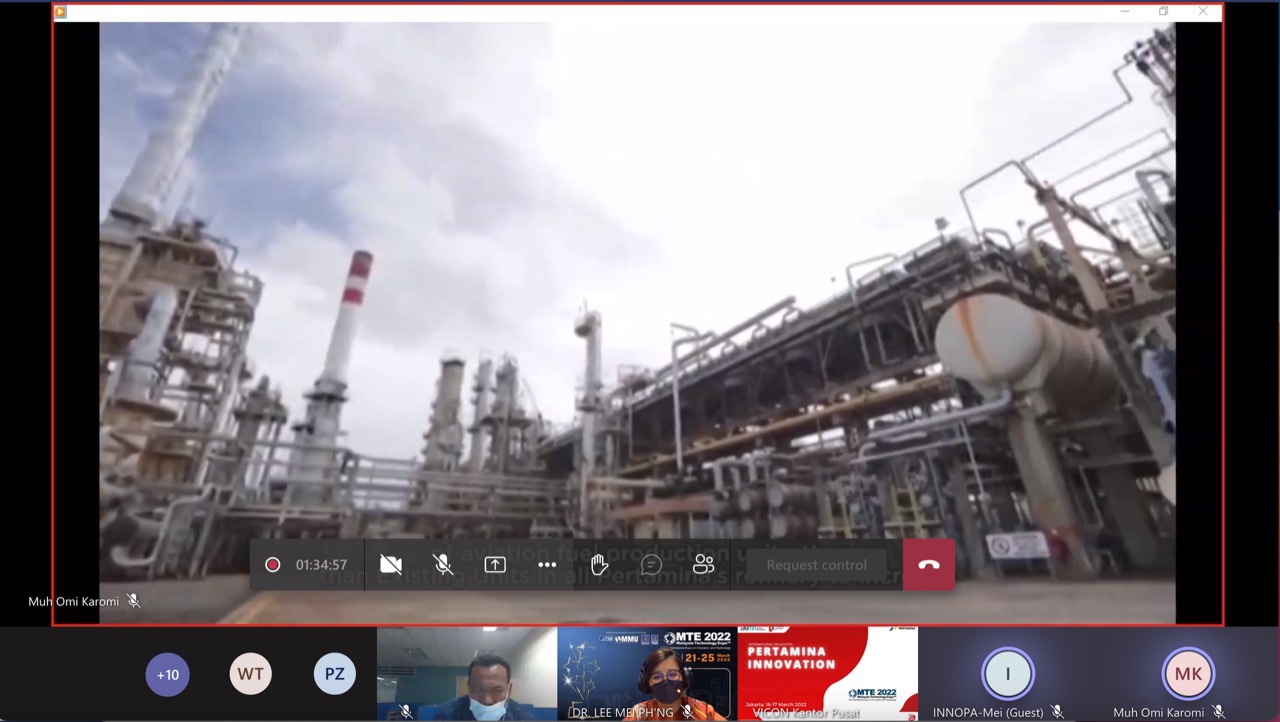Show the participants panel
The height and width of the screenshot is (722, 1280).
704,565
